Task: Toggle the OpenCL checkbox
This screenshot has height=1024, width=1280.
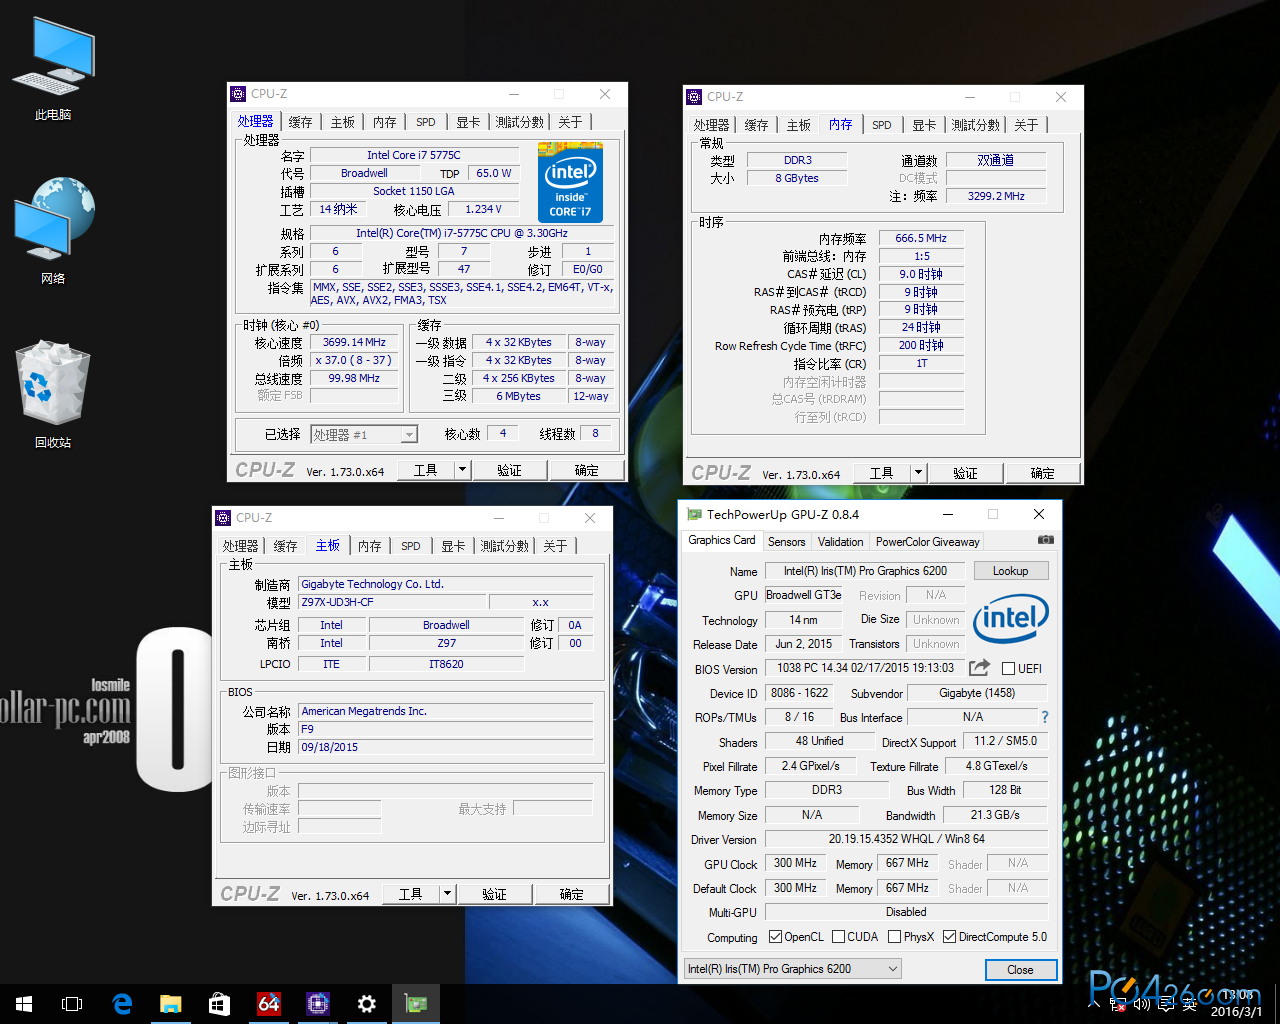Action: point(775,937)
